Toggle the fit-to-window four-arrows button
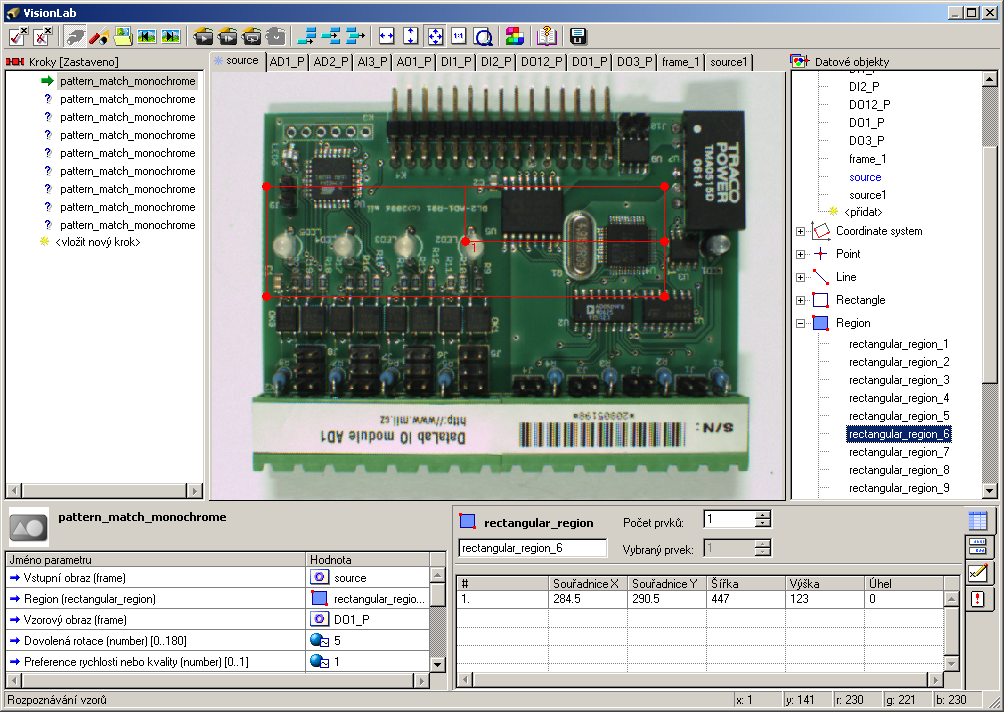This screenshot has width=1004, height=712. coord(435,36)
